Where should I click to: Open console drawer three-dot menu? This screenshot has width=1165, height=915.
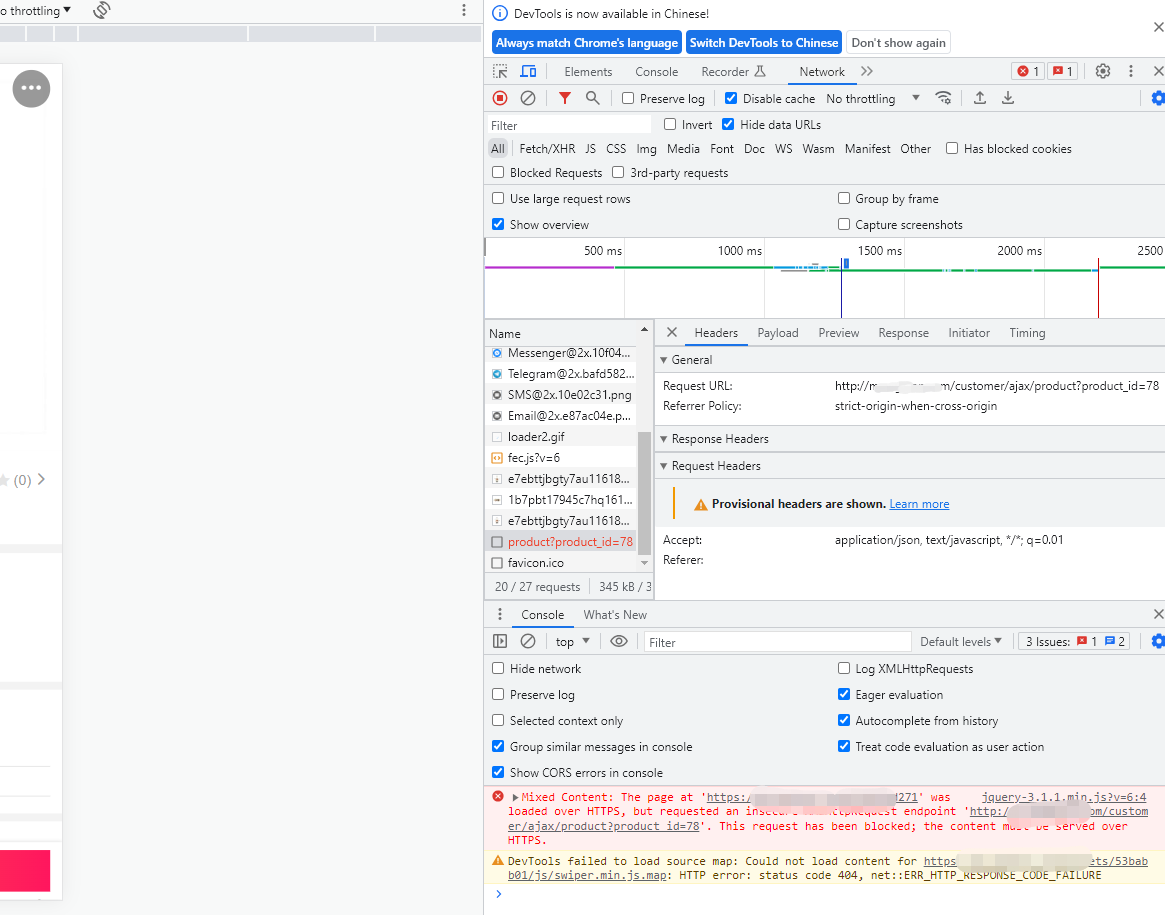[499, 614]
